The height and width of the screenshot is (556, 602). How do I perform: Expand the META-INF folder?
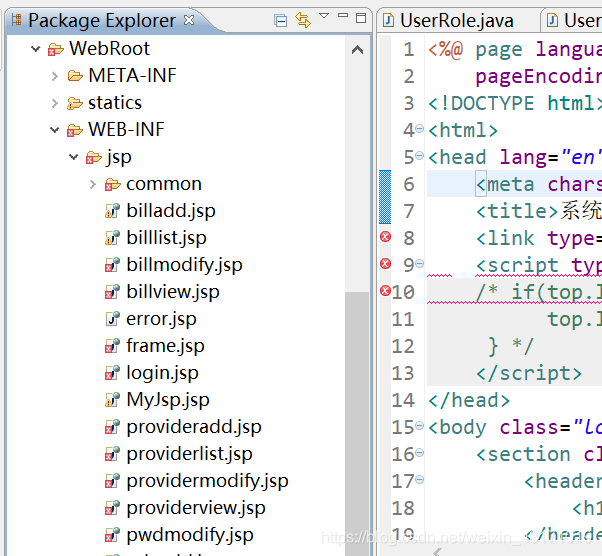(55, 76)
